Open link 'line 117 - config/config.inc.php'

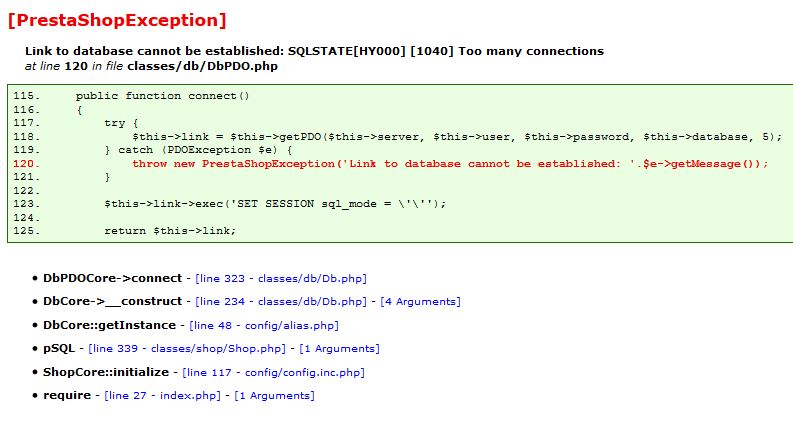(x=274, y=372)
